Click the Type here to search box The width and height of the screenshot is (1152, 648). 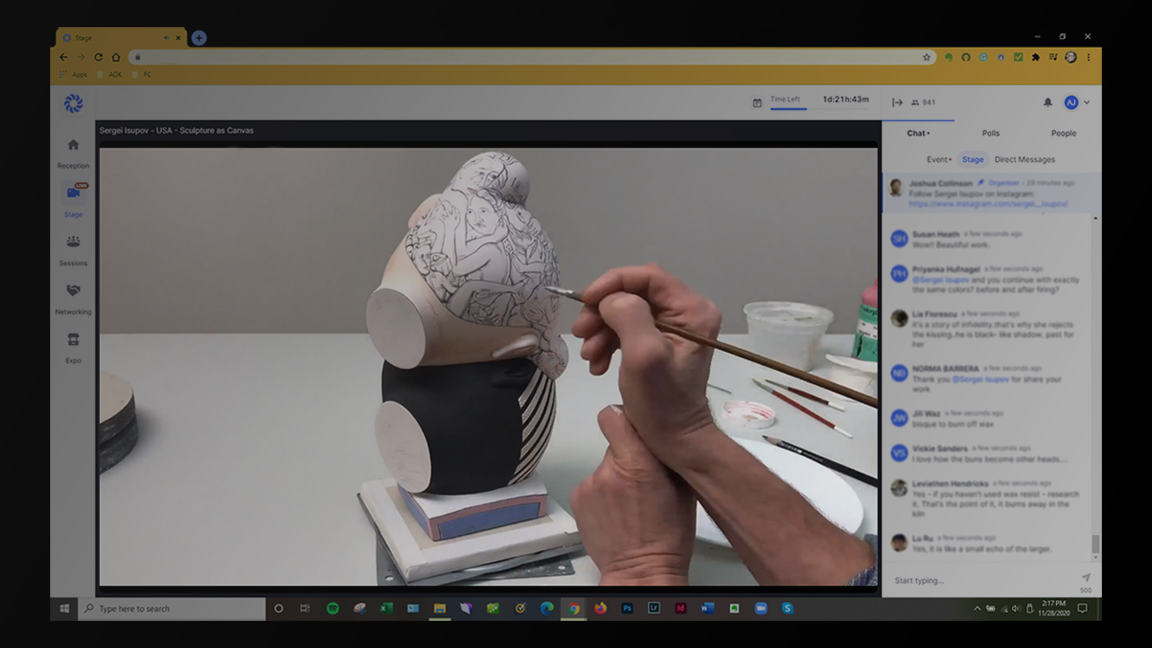172,608
